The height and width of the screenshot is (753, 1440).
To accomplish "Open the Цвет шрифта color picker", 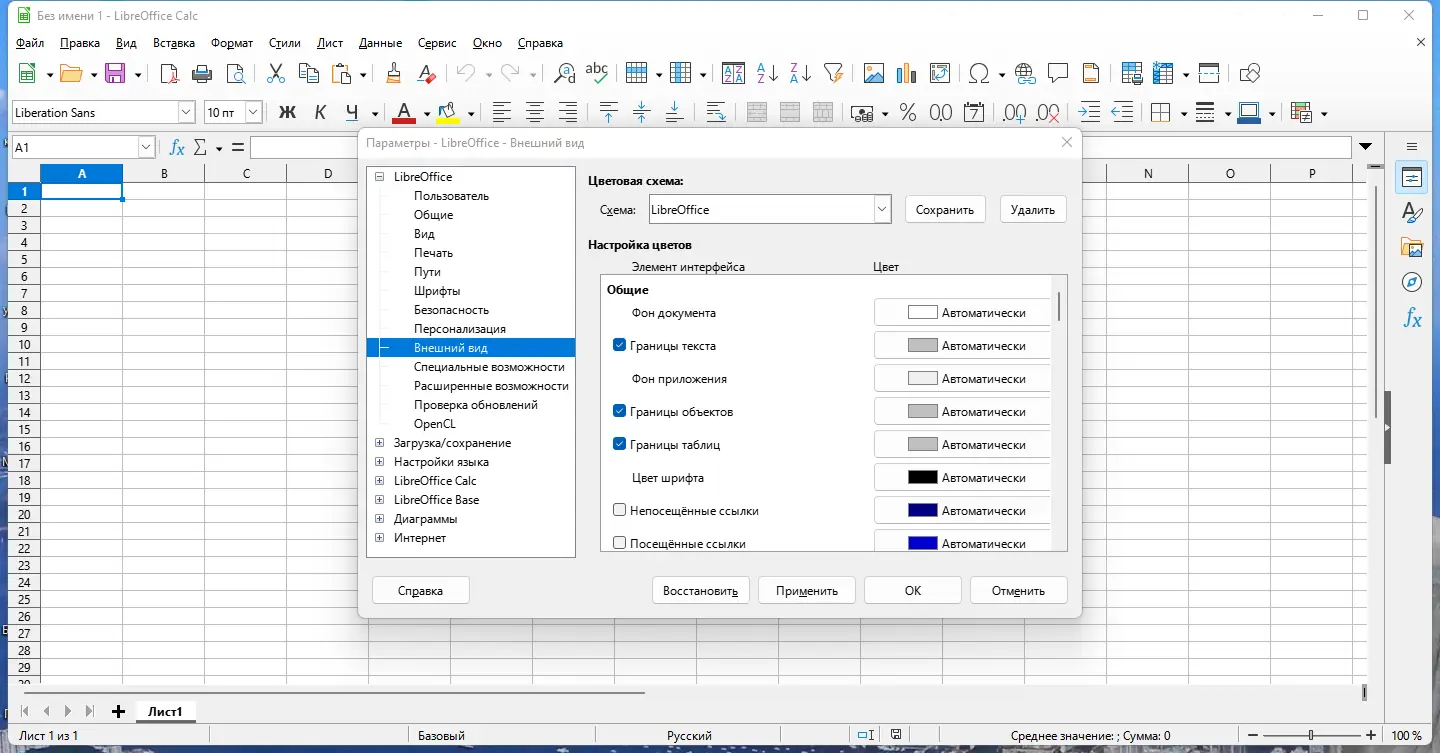I will tap(963, 478).
